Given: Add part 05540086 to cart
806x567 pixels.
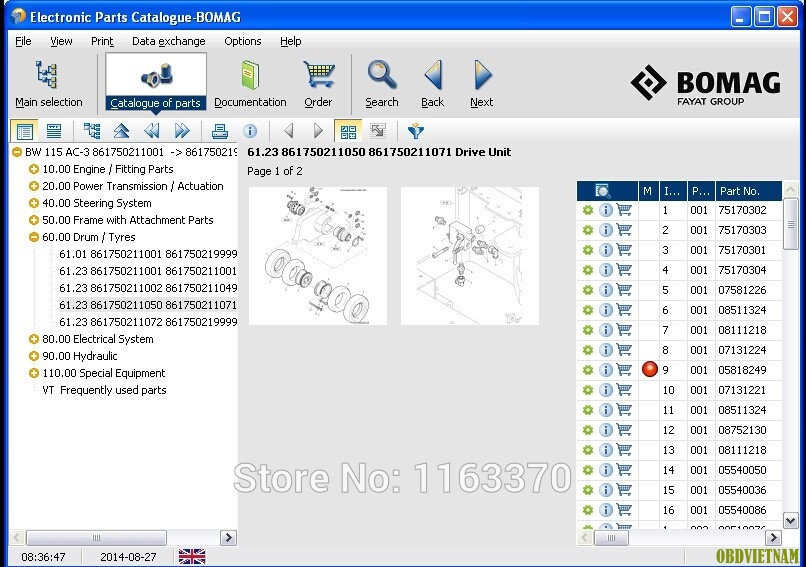Looking at the screenshot, I should [x=624, y=510].
